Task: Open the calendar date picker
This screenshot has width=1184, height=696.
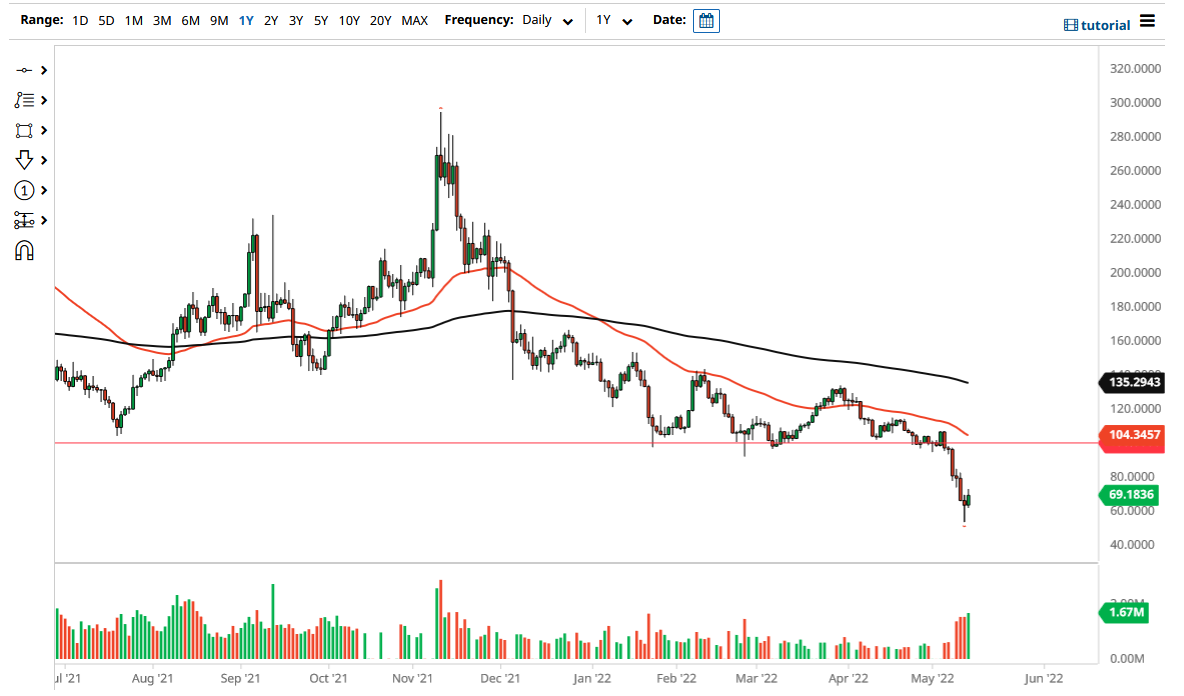Action: 706,20
